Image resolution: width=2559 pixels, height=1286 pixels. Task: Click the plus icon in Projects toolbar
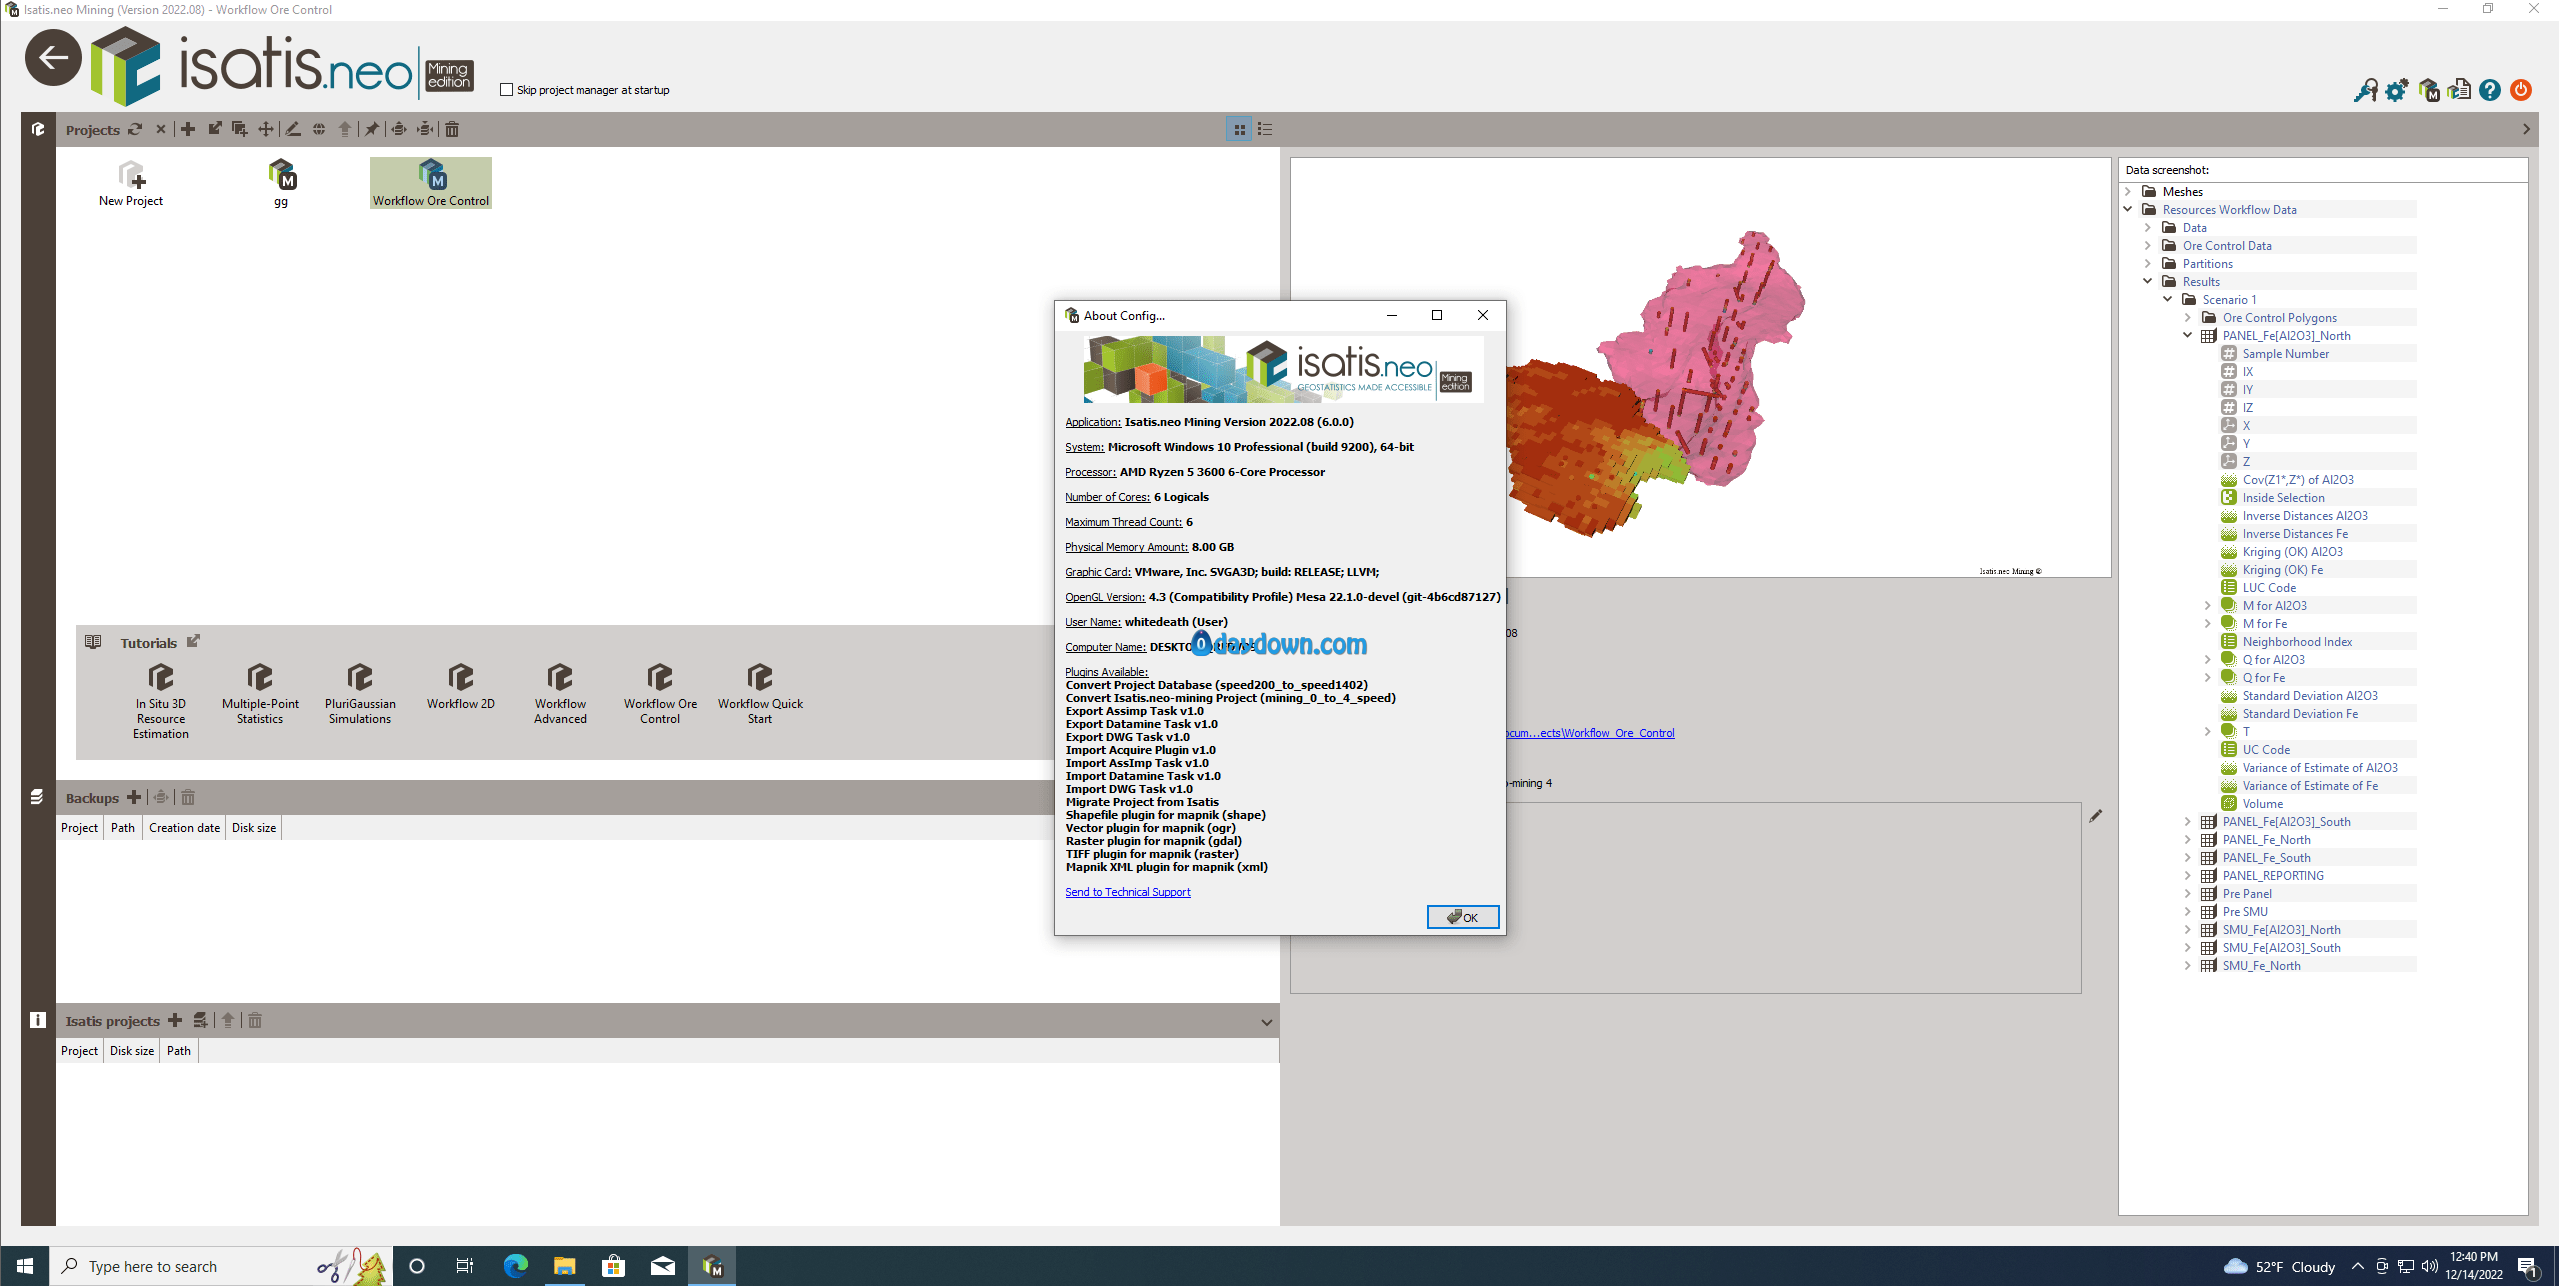click(188, 129)
